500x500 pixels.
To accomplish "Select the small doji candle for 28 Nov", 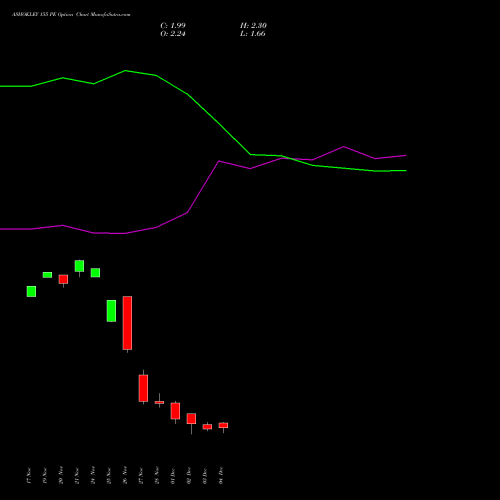I will [x=159, y=402].
